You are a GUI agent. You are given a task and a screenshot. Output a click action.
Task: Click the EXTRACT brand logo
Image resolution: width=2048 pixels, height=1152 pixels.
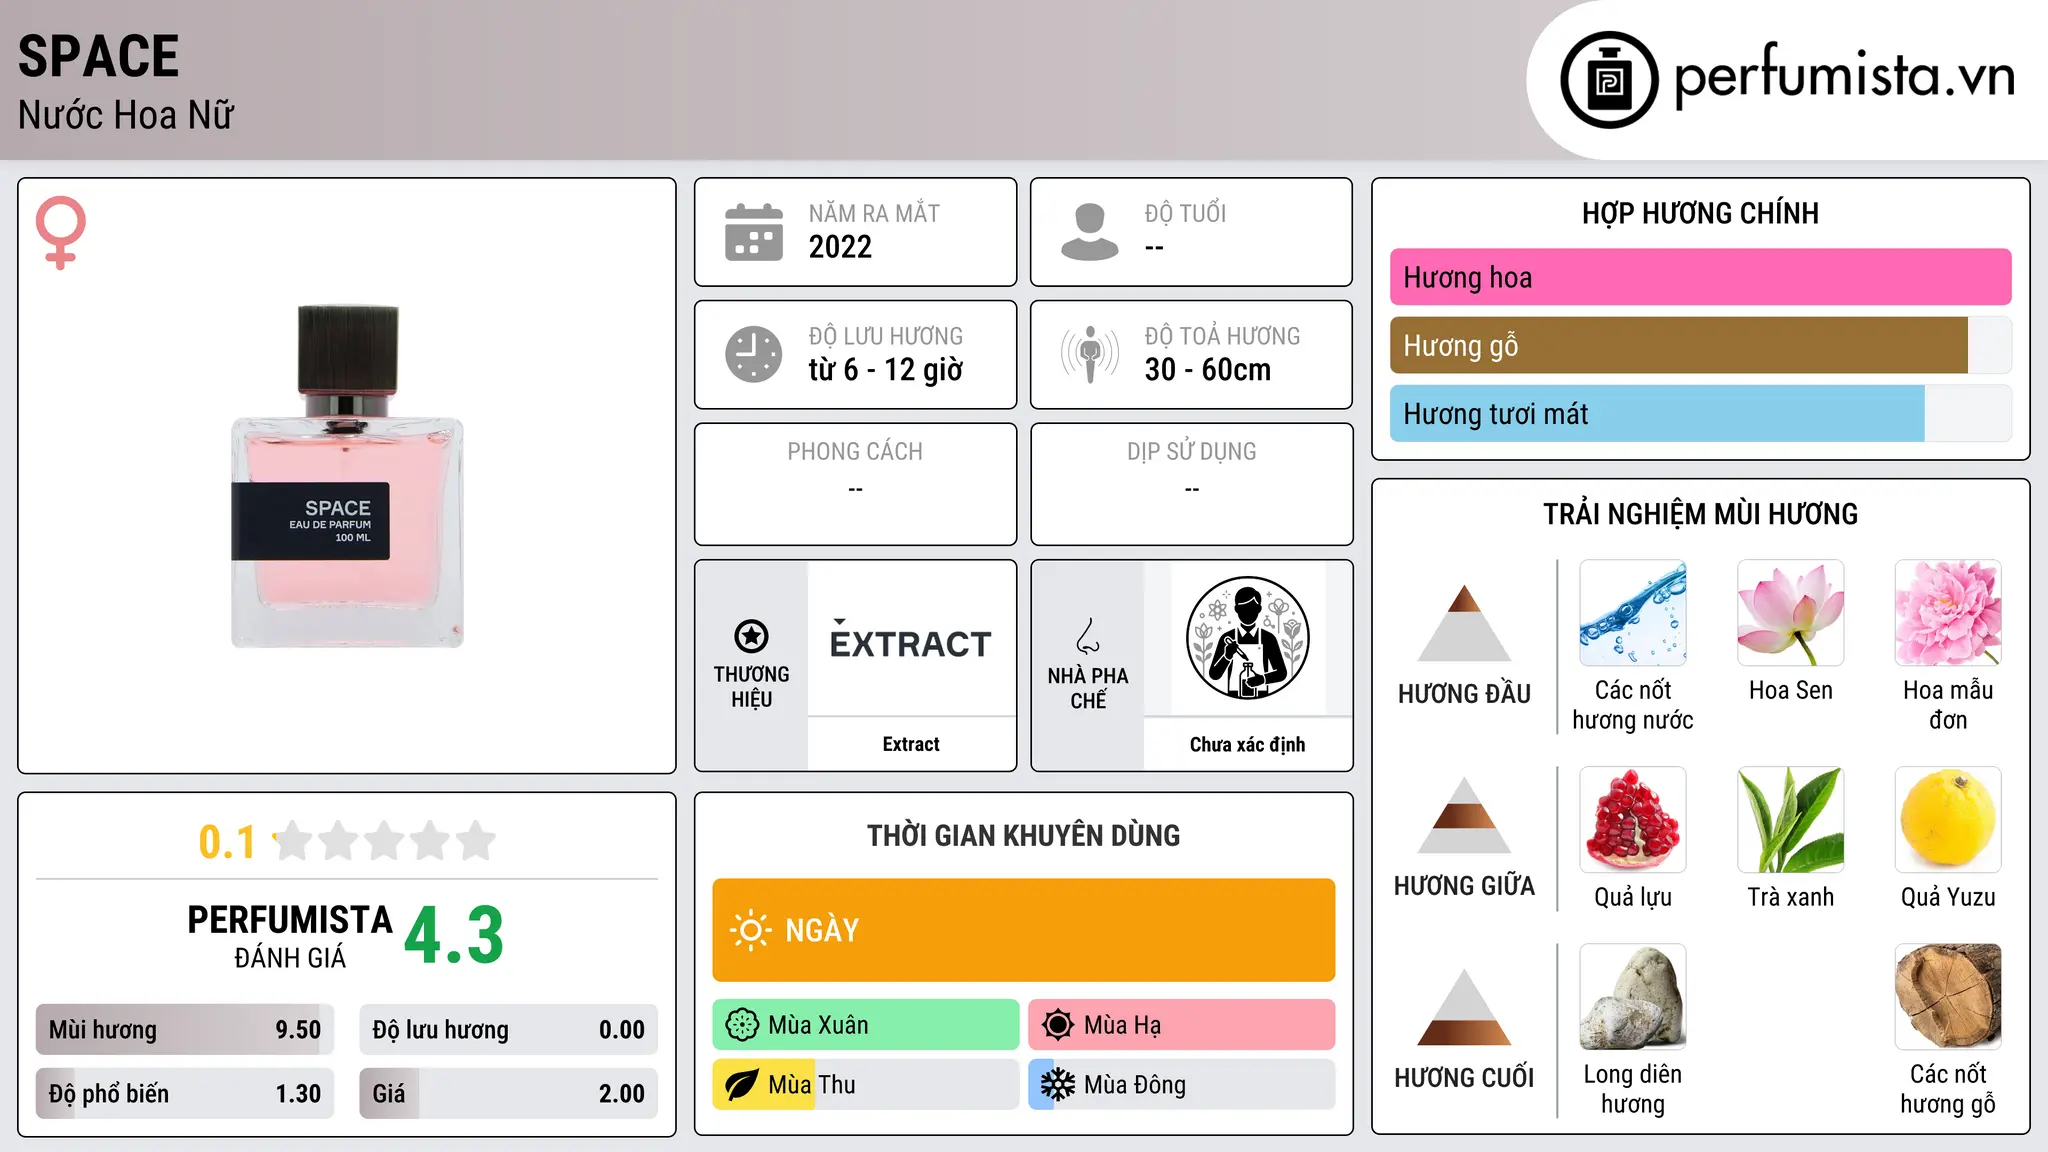click(x=911, y=641)
